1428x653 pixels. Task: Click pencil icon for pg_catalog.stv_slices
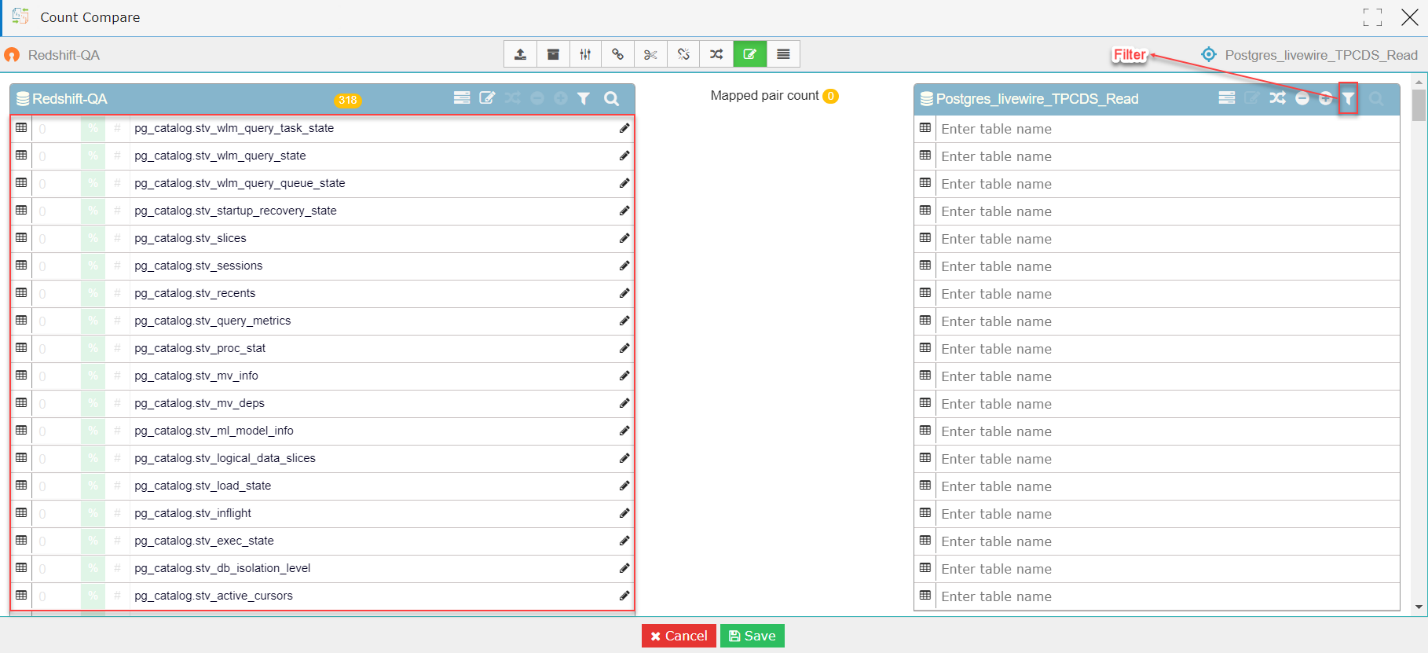(624, 238)
